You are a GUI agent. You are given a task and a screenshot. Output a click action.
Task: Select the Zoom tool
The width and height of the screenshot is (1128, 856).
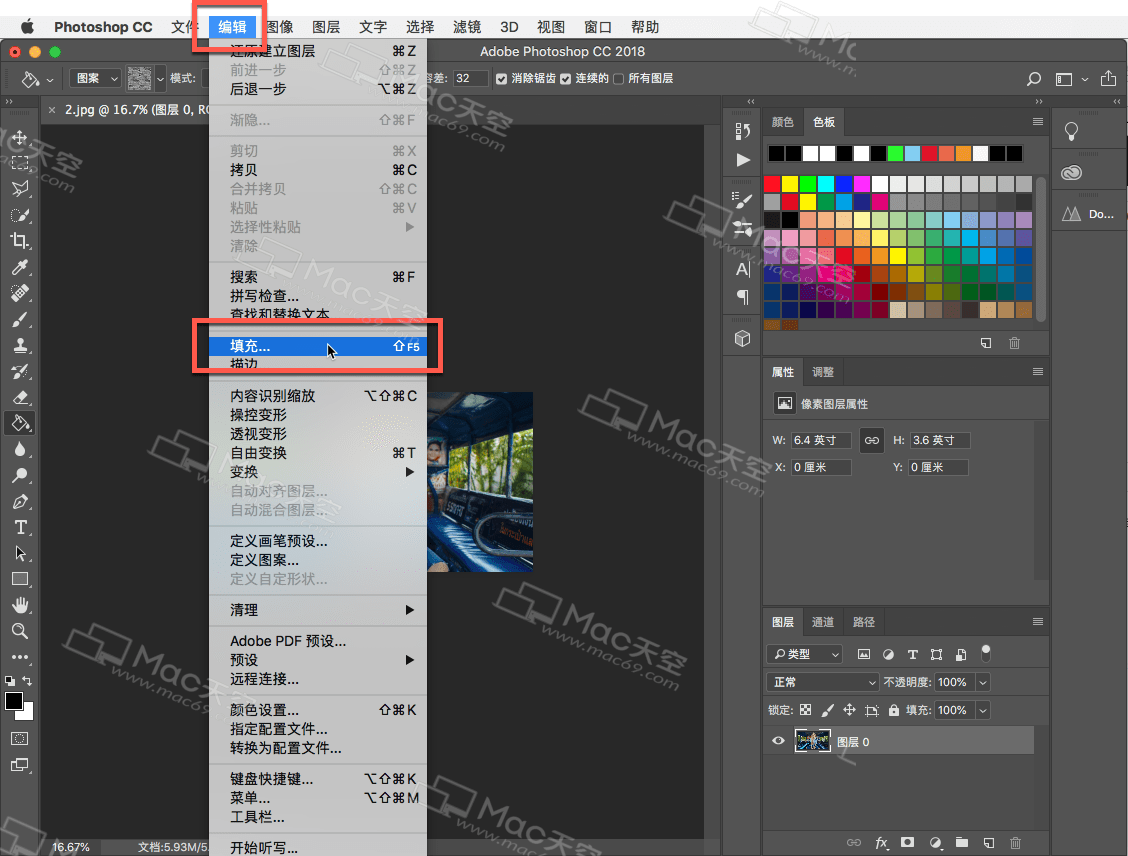coord(20,631)
